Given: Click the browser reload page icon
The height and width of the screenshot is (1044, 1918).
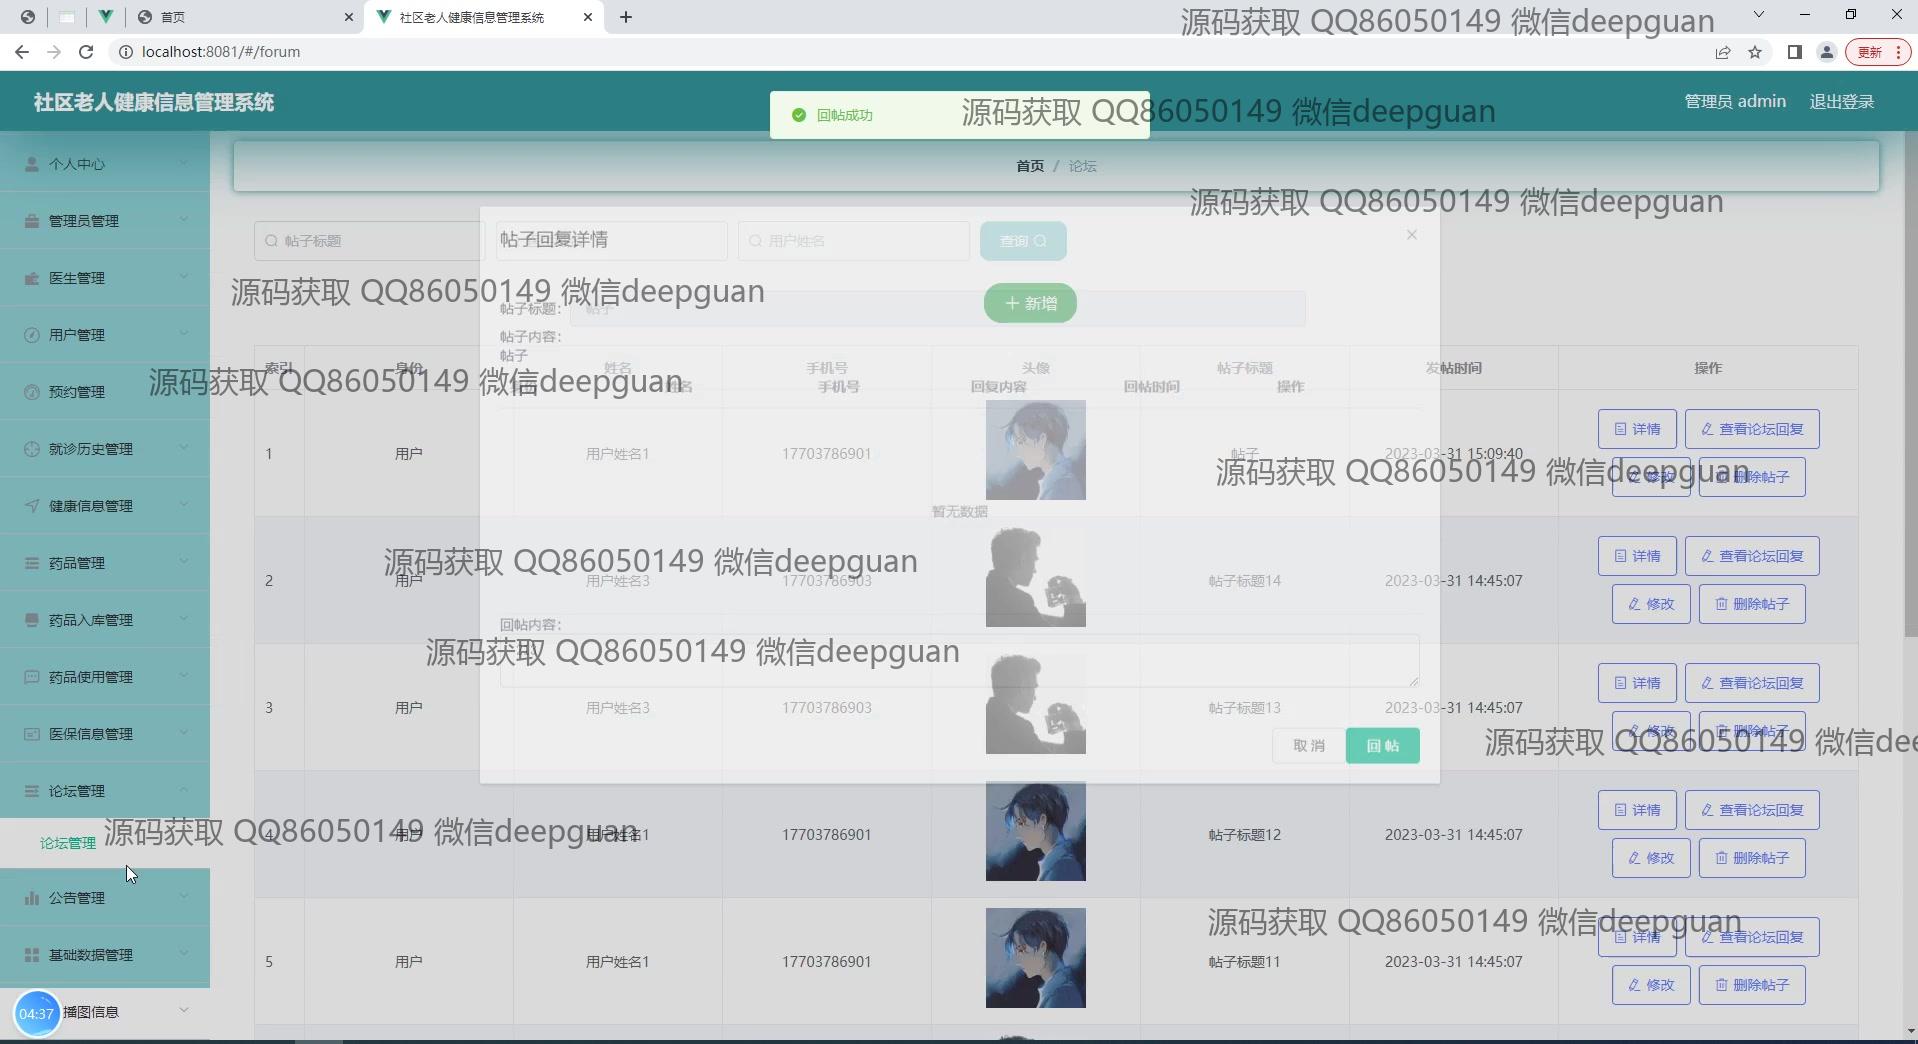Looking at the screenshot, I should point(86,52).
